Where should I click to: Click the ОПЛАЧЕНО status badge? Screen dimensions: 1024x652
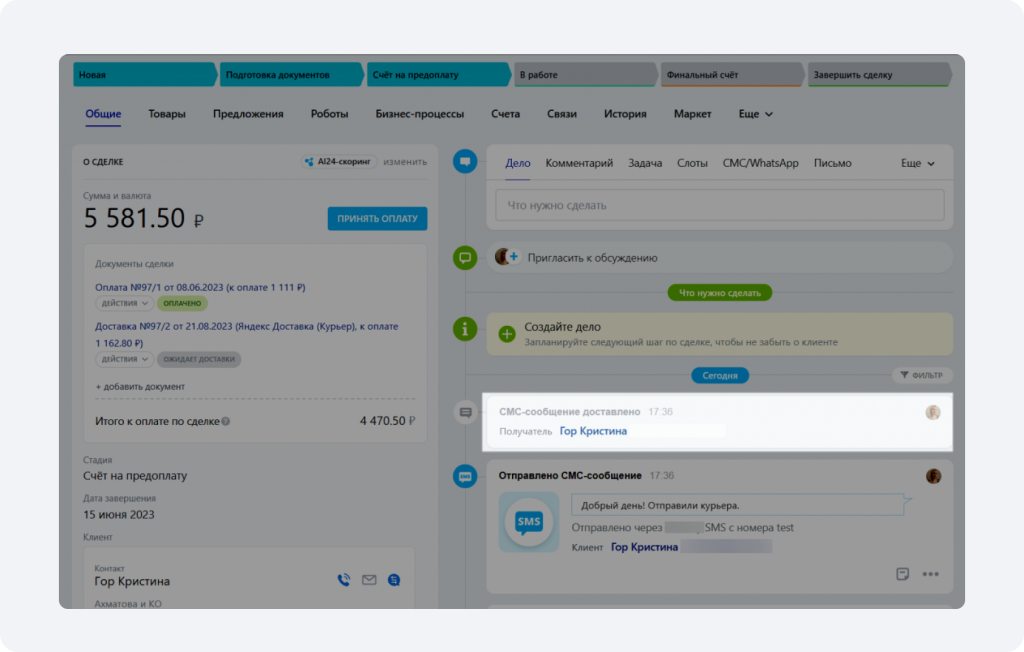point(182,303)
